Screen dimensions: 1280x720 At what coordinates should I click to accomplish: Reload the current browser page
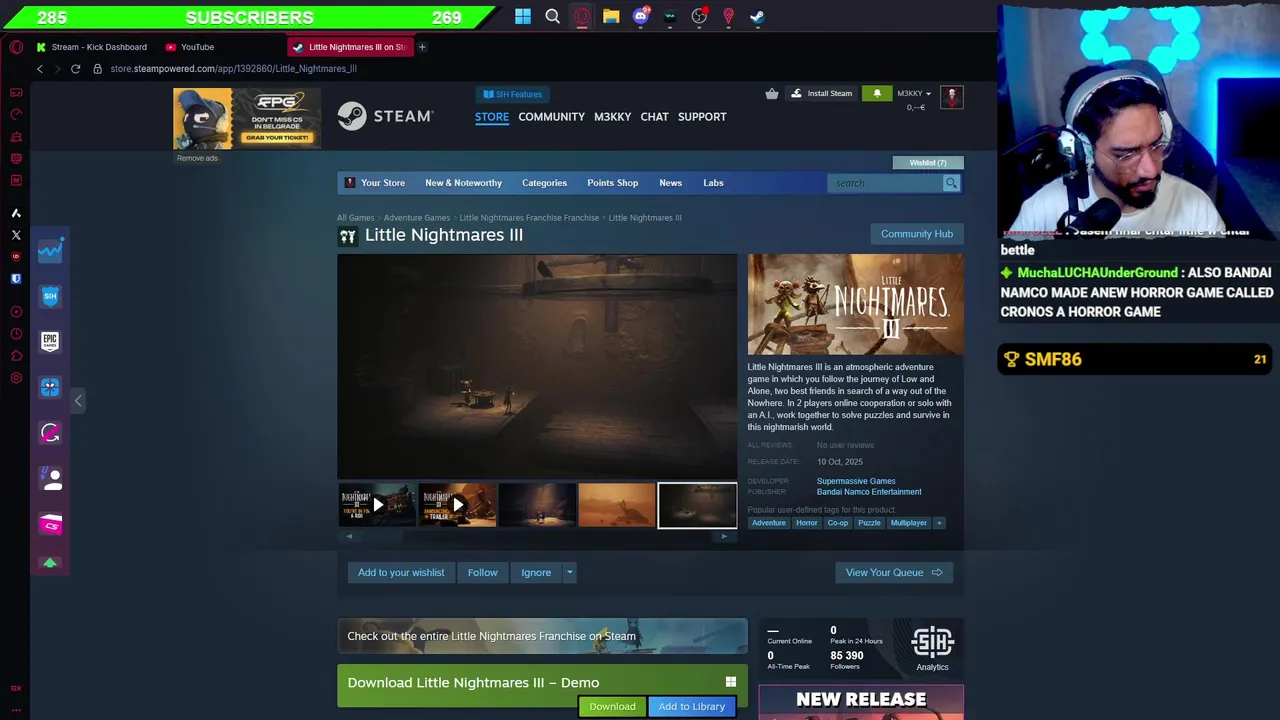click(x=75, y=69)
